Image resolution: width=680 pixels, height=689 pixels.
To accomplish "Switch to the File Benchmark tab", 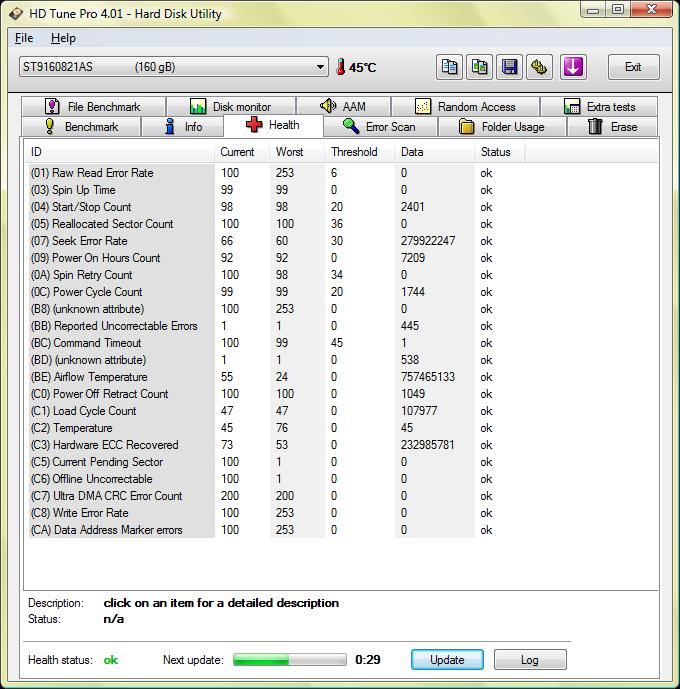I will [93, 106].
